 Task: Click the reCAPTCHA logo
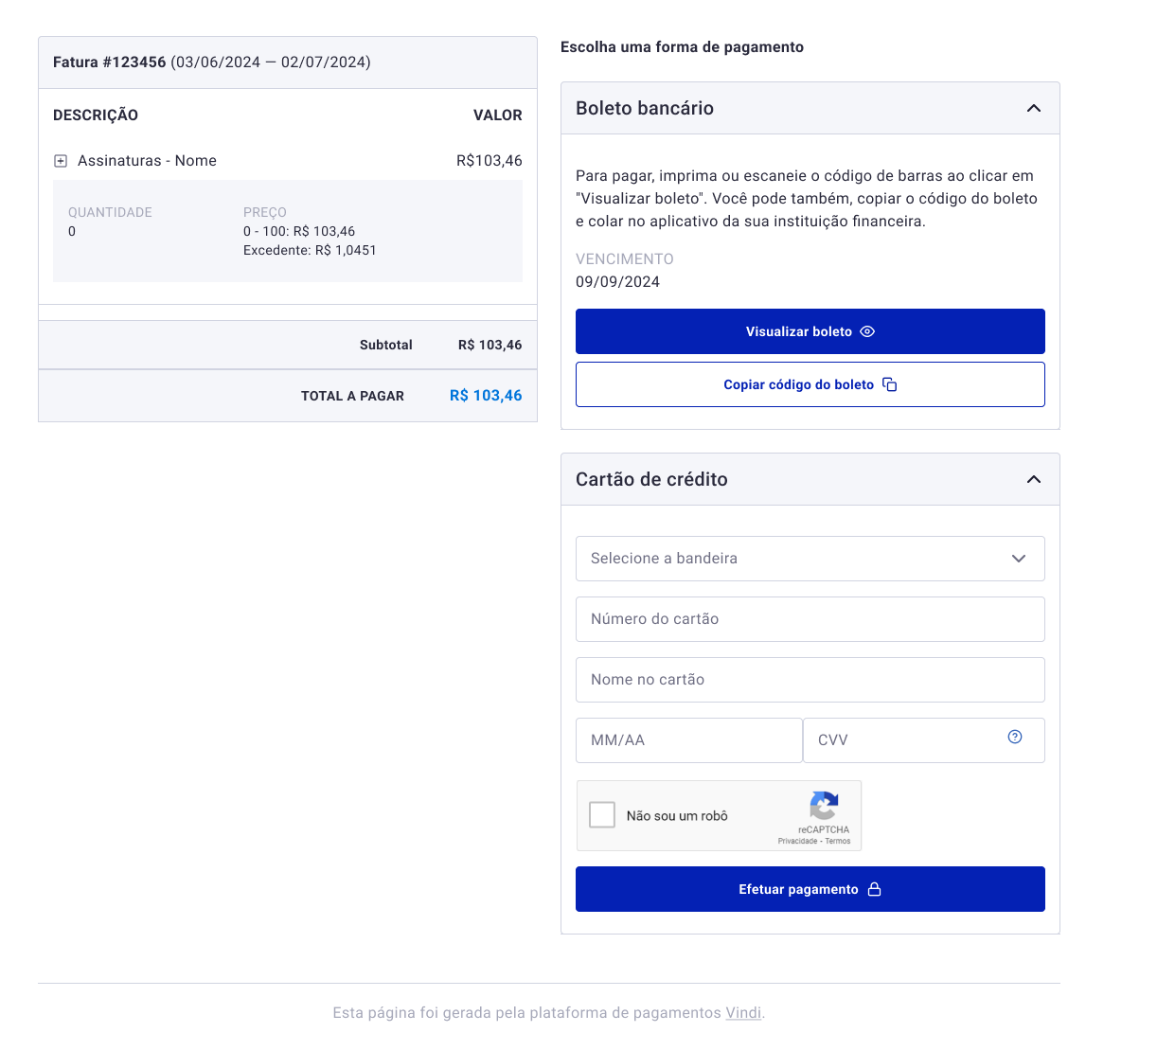click(824, 806)
